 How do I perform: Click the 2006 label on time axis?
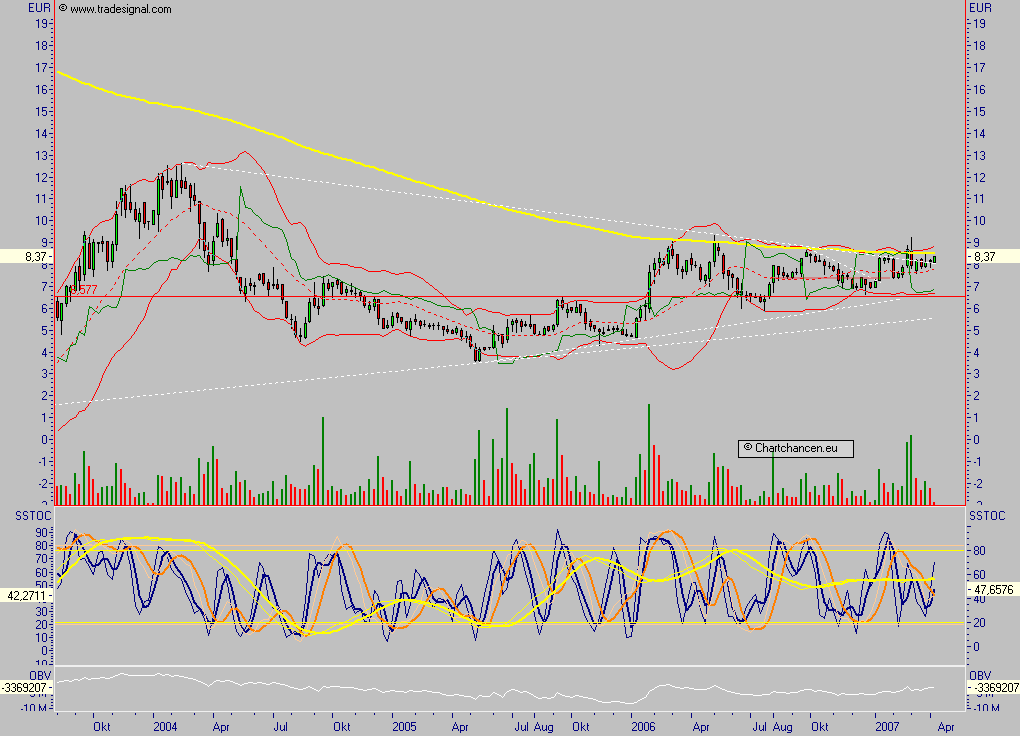[643, 726]
